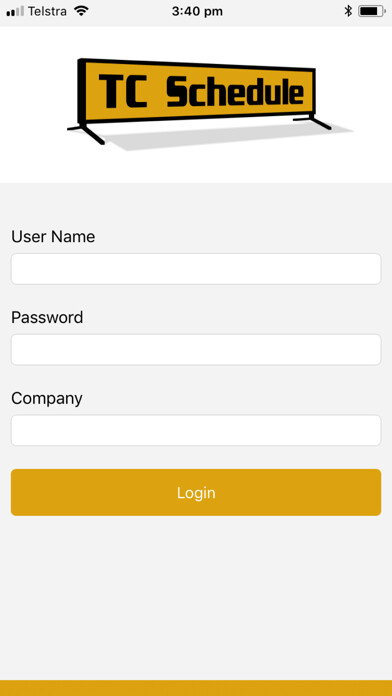Tap the 3:40 pm clock

197,12
